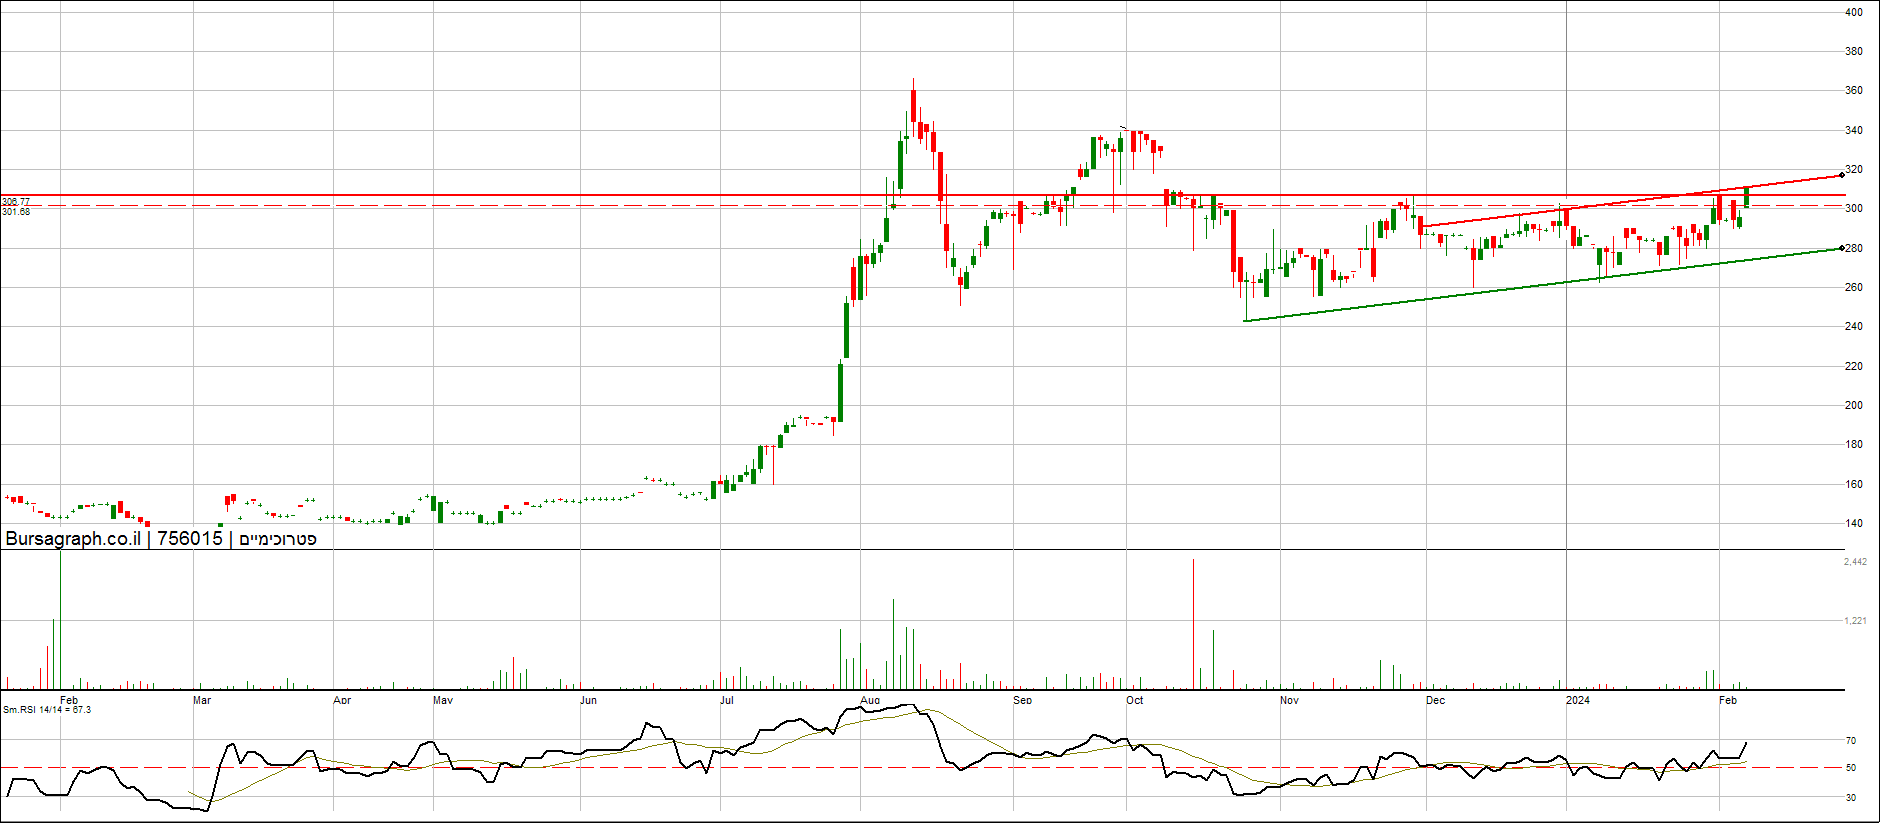Select the RSI 70 level label
Viewport: 1880px width, 823px height.
[x=1851, y=741]
